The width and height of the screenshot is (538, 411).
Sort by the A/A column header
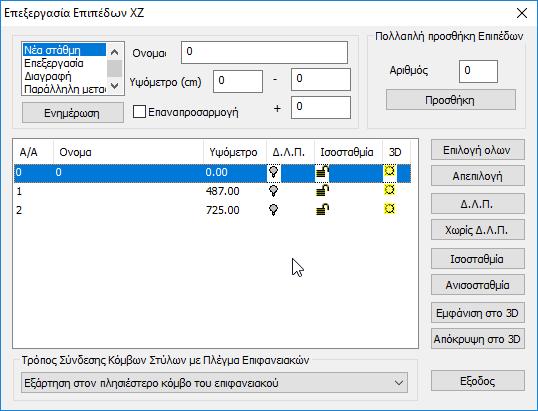coord(33,152)
